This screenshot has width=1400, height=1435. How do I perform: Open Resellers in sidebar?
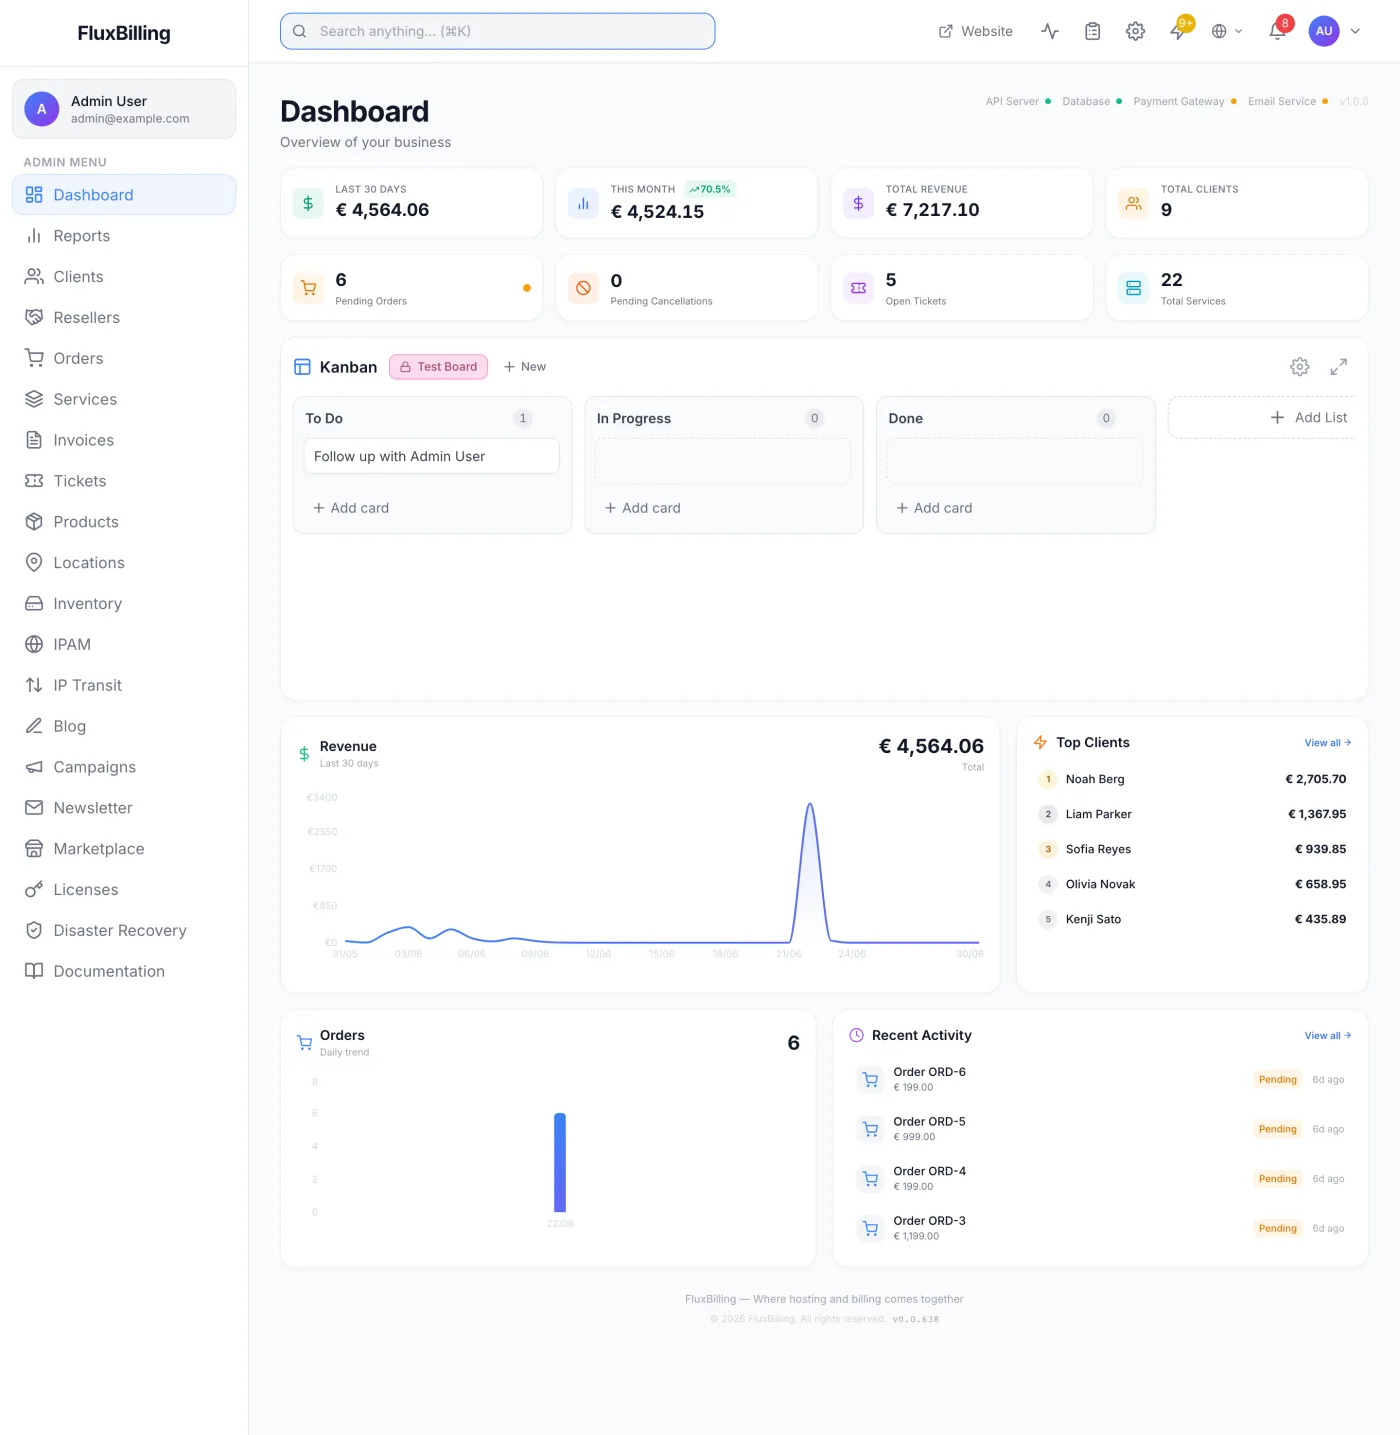[x=124, y=318]
